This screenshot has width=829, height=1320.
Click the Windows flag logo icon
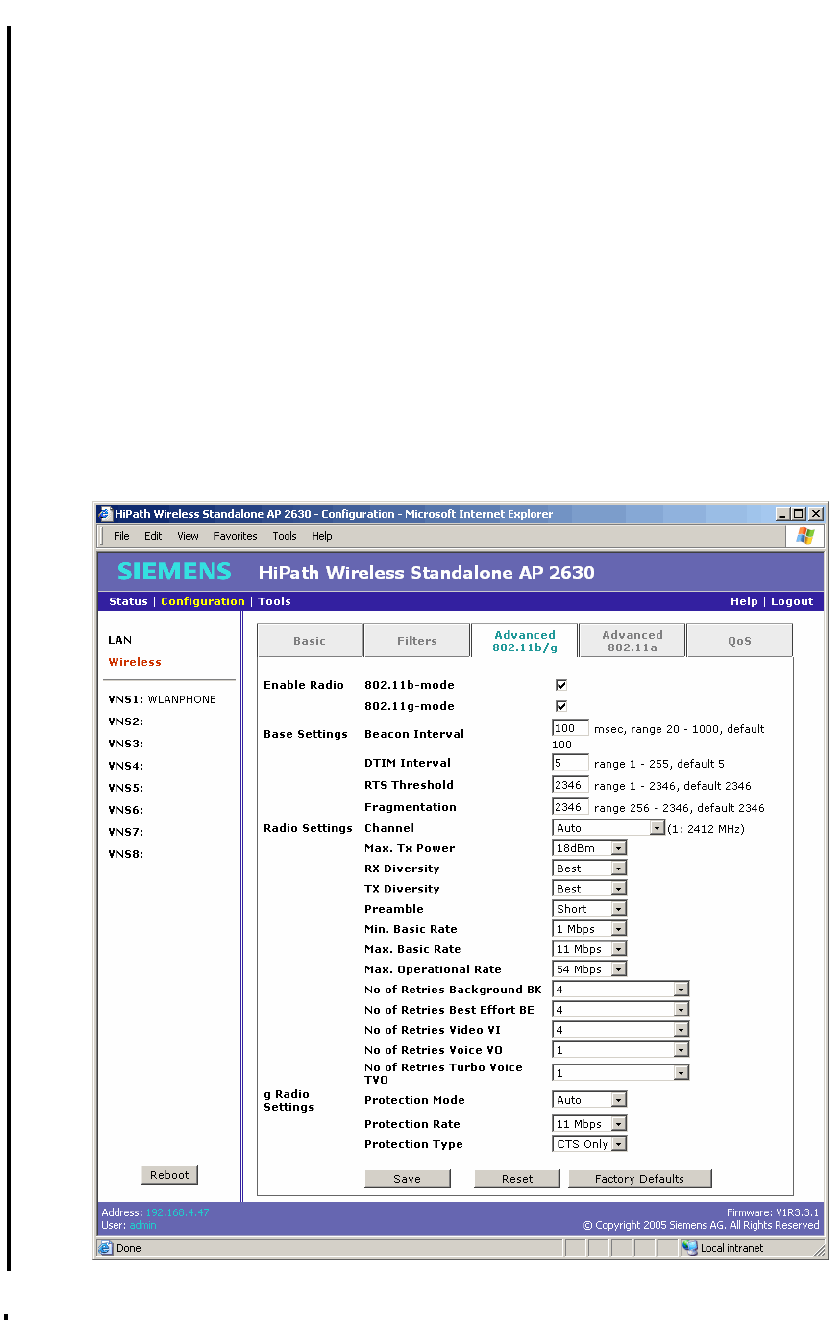805,536
